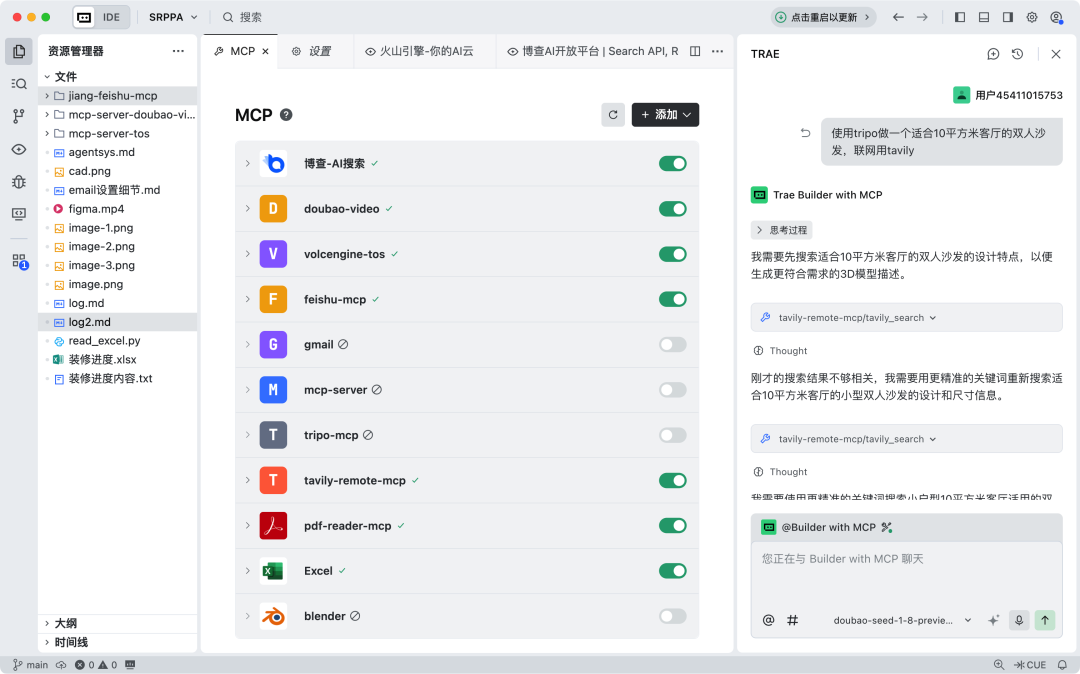Click the microphone icon in the chat input
This screenshot has width=1080, height=674.
(x=1019, y=620)
